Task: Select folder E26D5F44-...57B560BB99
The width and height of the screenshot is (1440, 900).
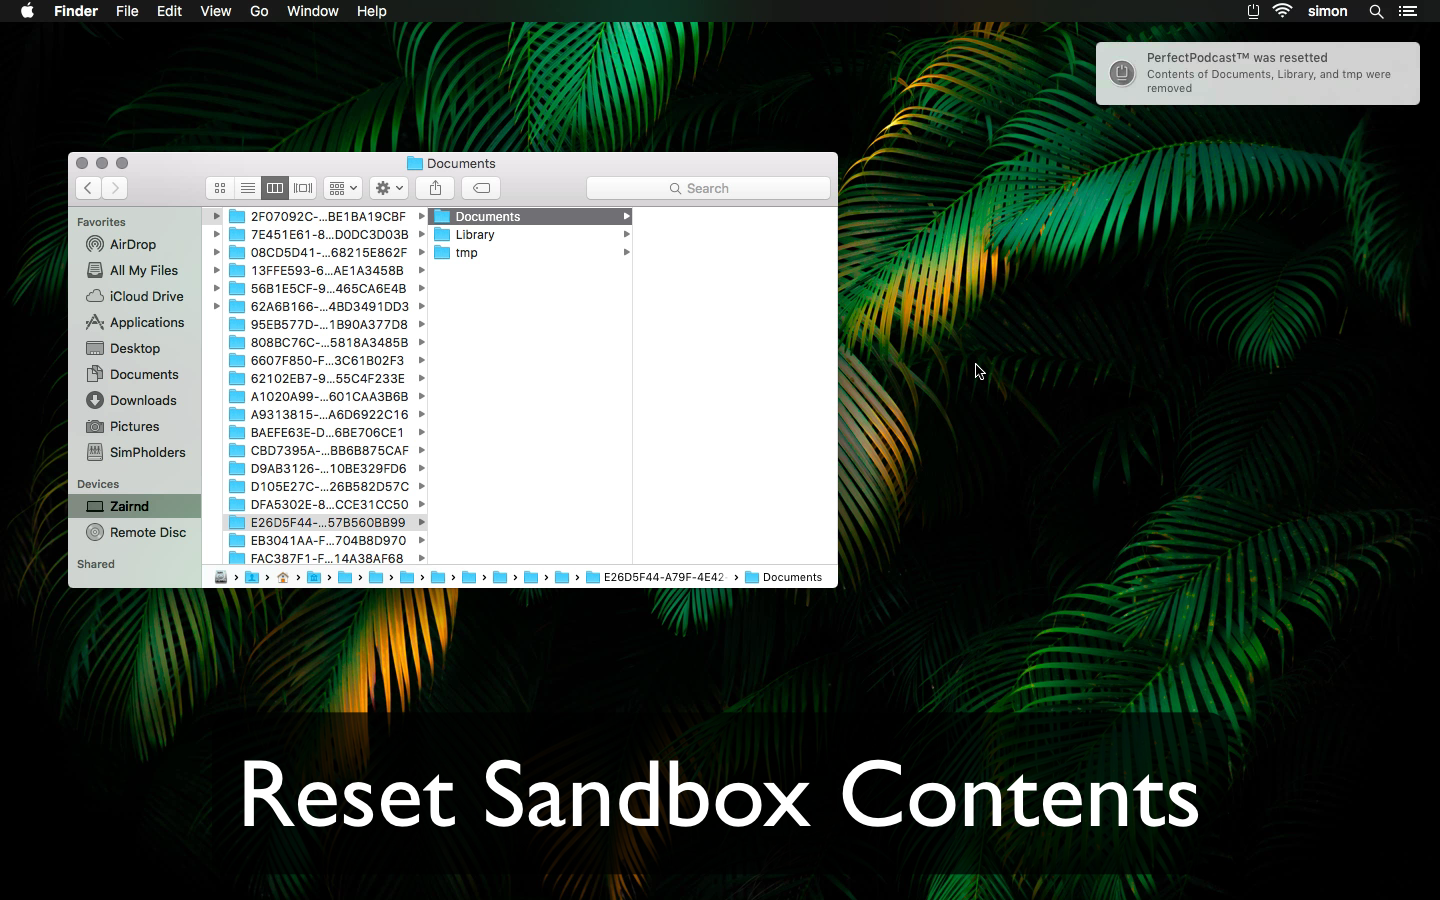Action: click(325, 522)
